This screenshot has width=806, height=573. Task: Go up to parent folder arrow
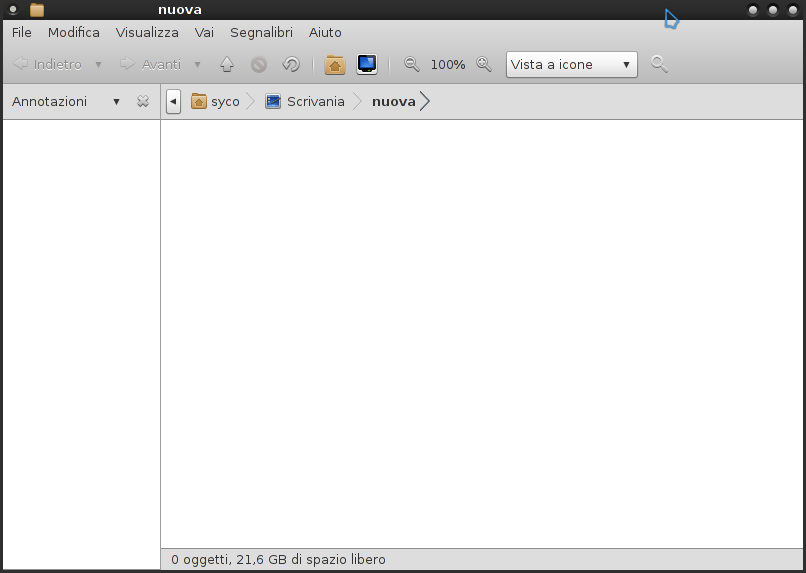[227, 64]
